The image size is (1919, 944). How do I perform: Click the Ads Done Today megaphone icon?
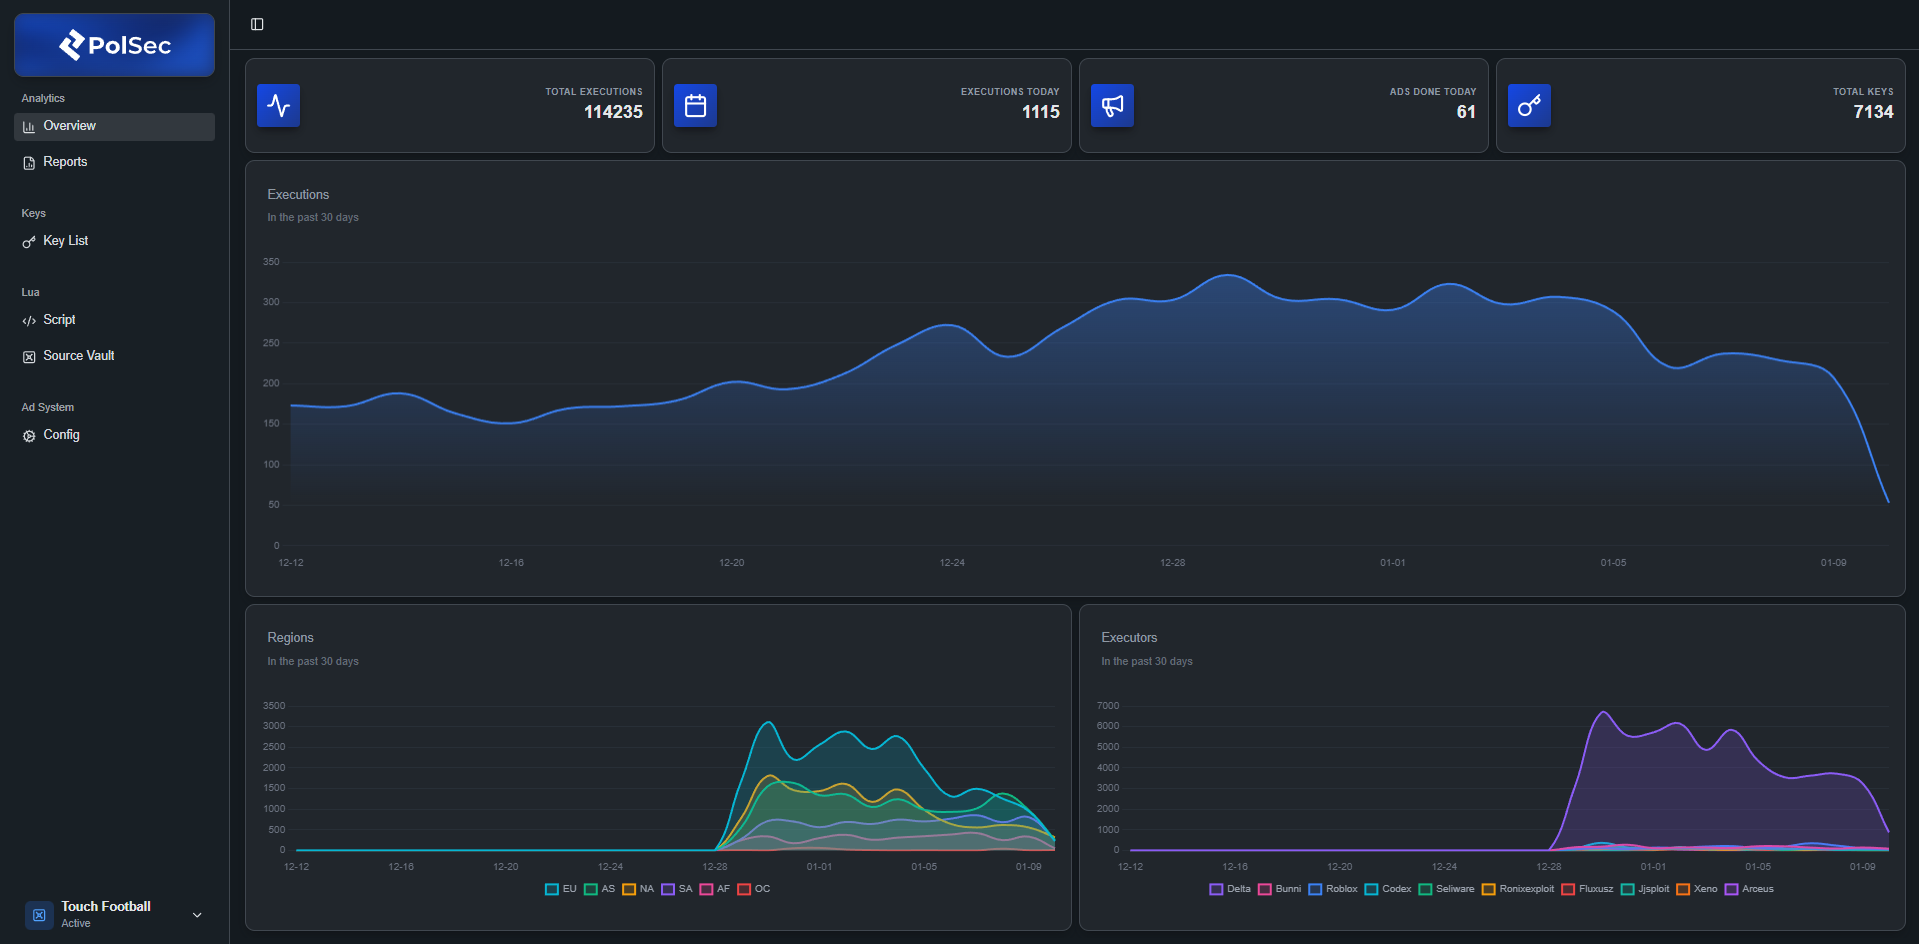(1113, 106)
